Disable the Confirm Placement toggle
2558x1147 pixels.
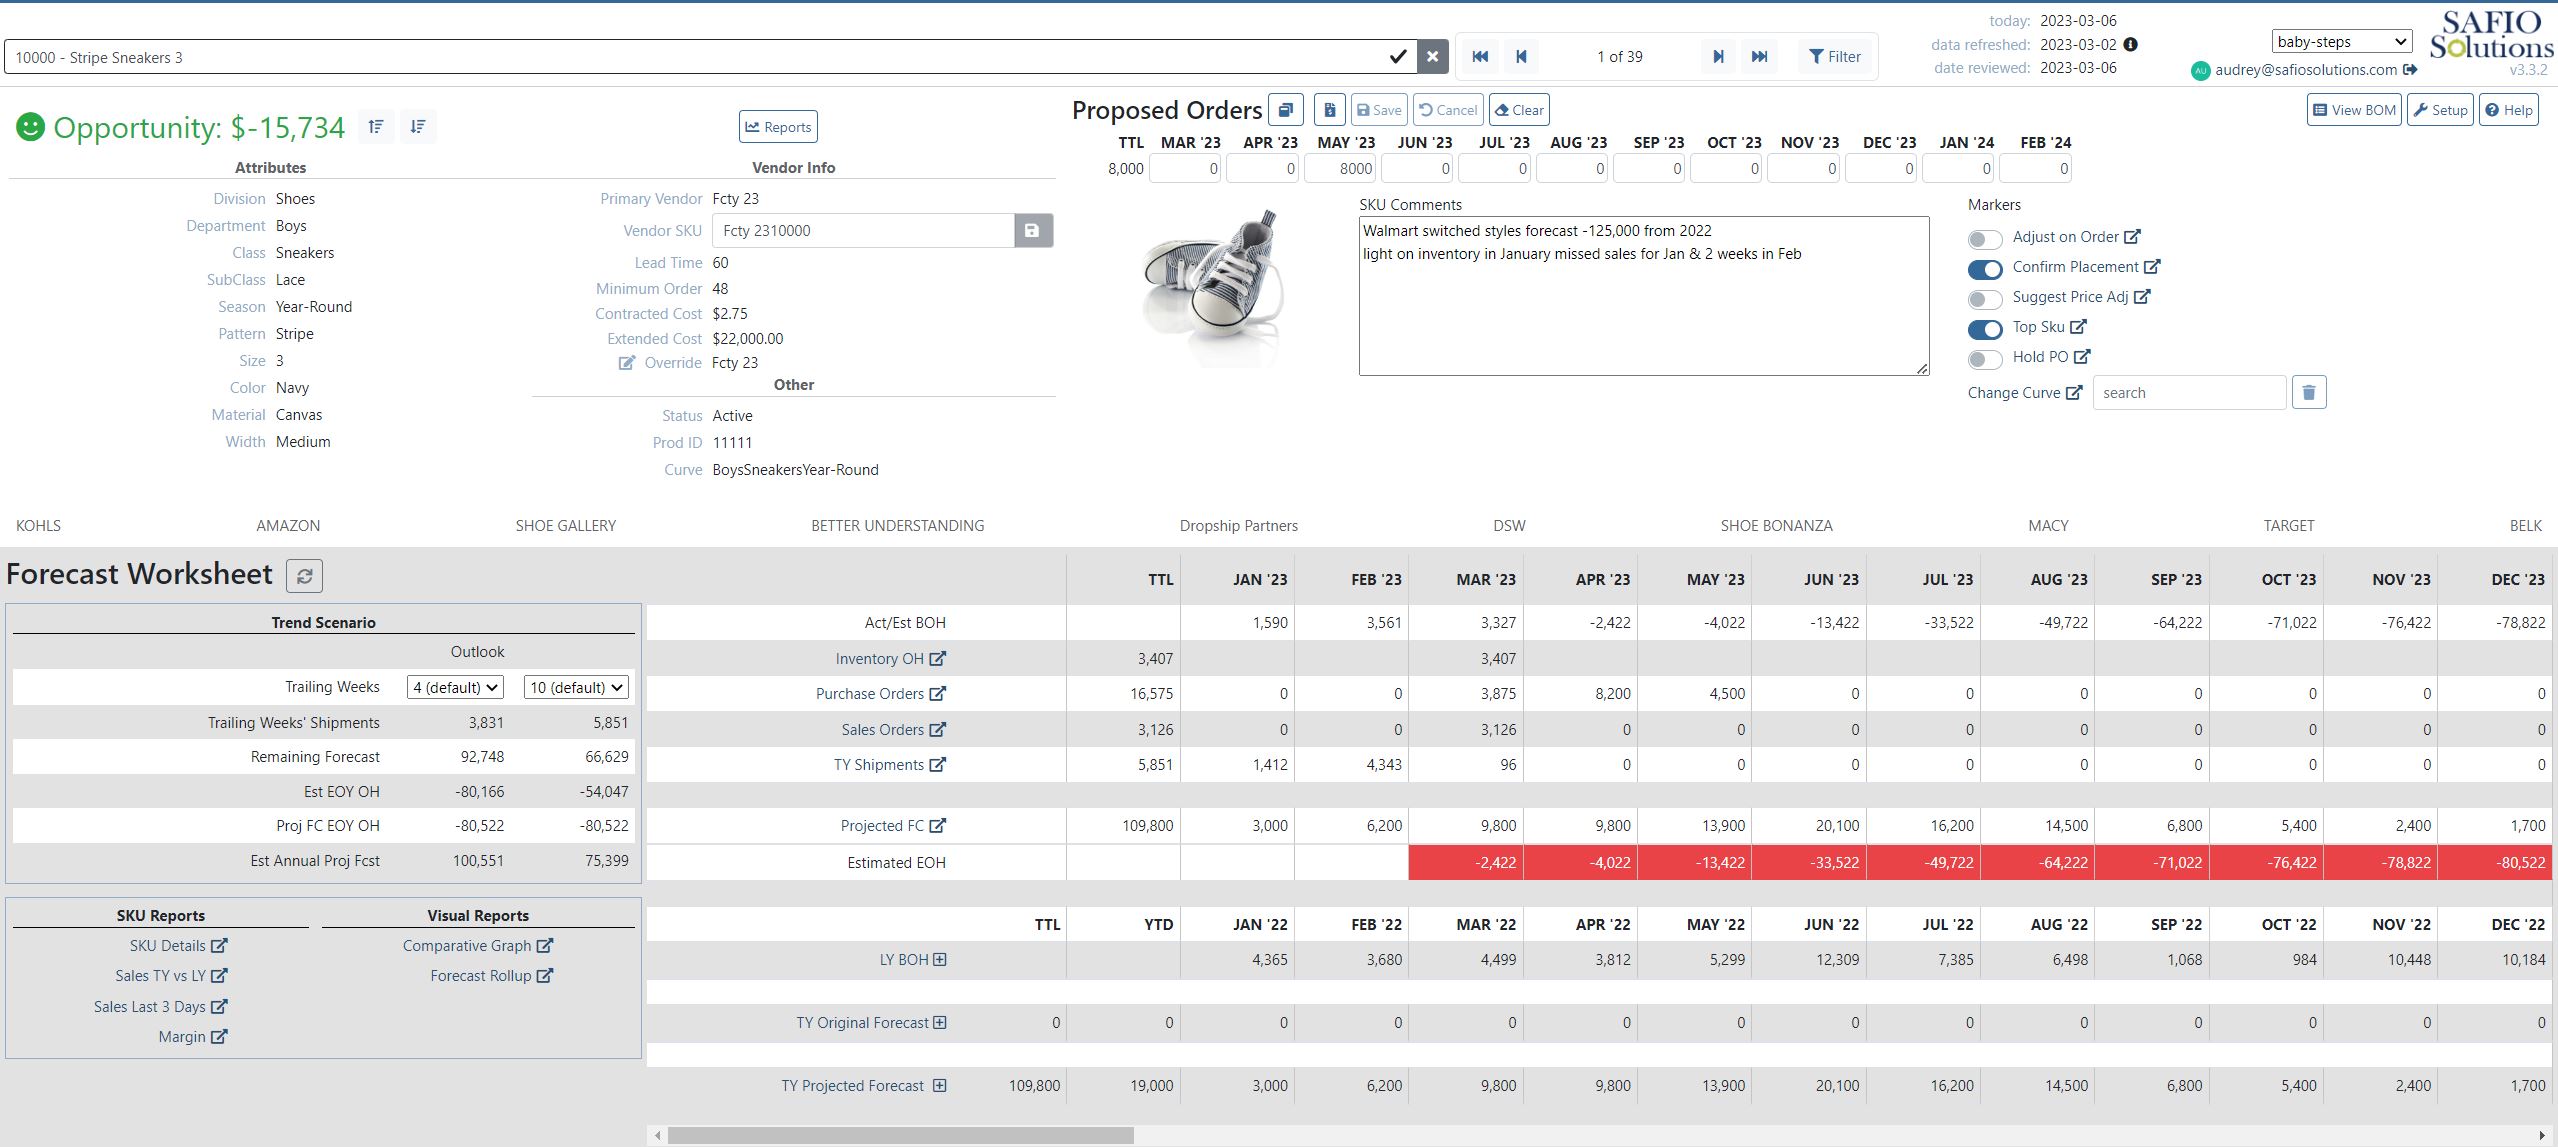(x=1983, y=269)
